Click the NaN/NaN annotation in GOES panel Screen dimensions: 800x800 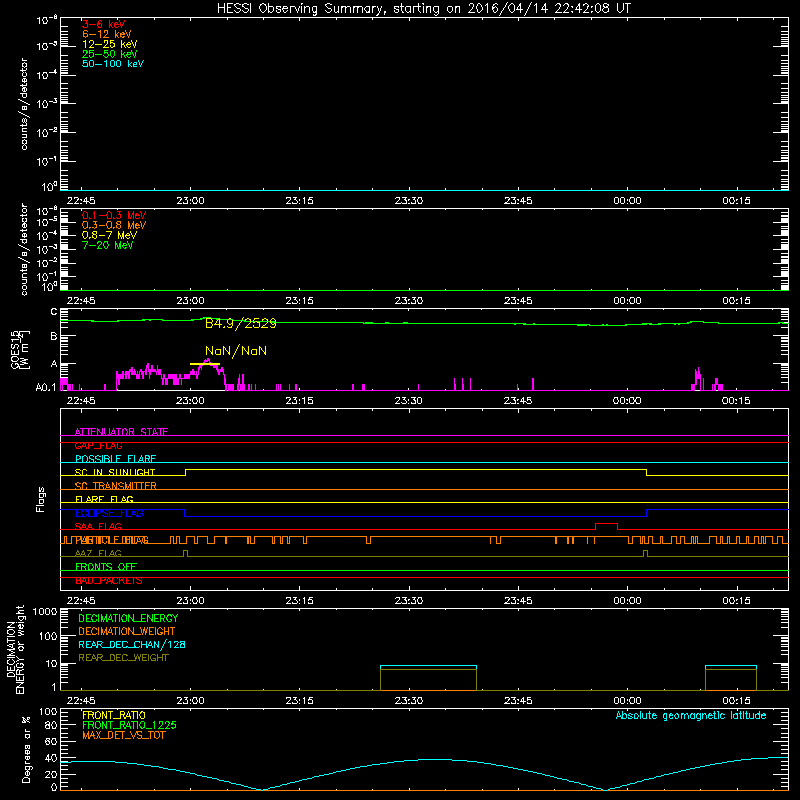click(x=236, y=351)
